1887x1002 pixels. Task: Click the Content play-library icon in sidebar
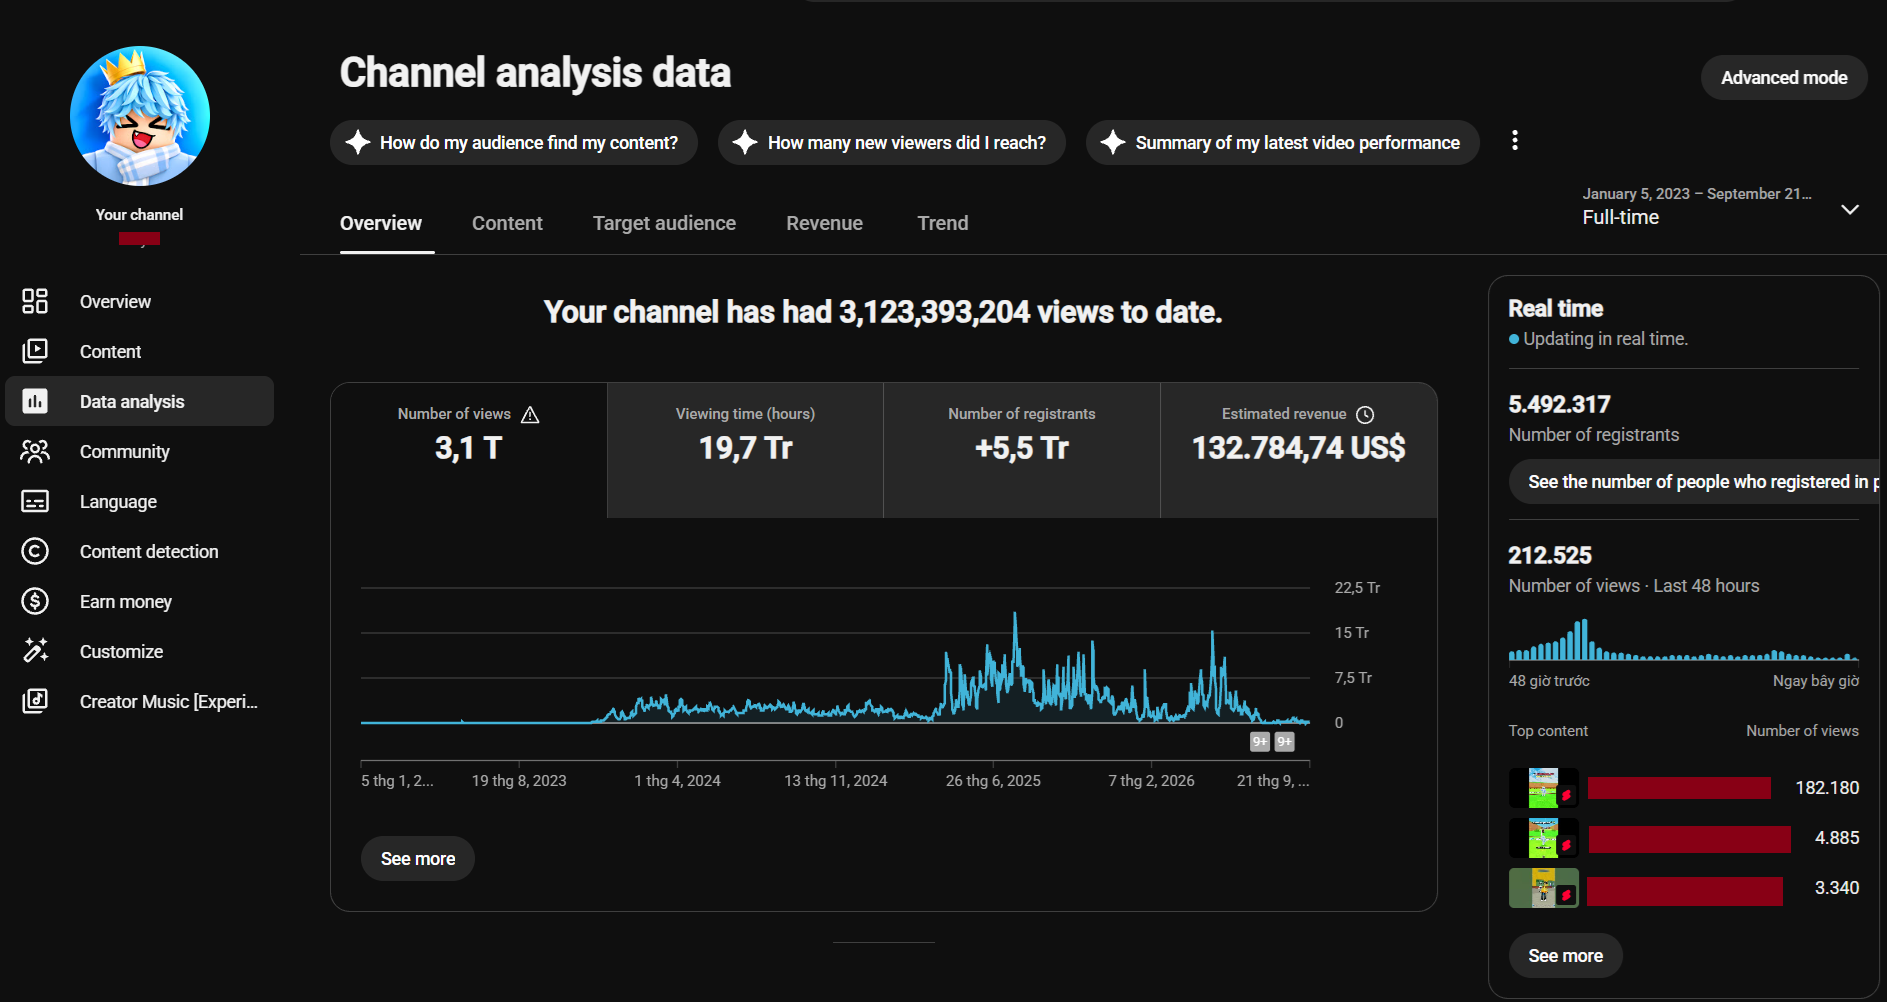[35, 351]
